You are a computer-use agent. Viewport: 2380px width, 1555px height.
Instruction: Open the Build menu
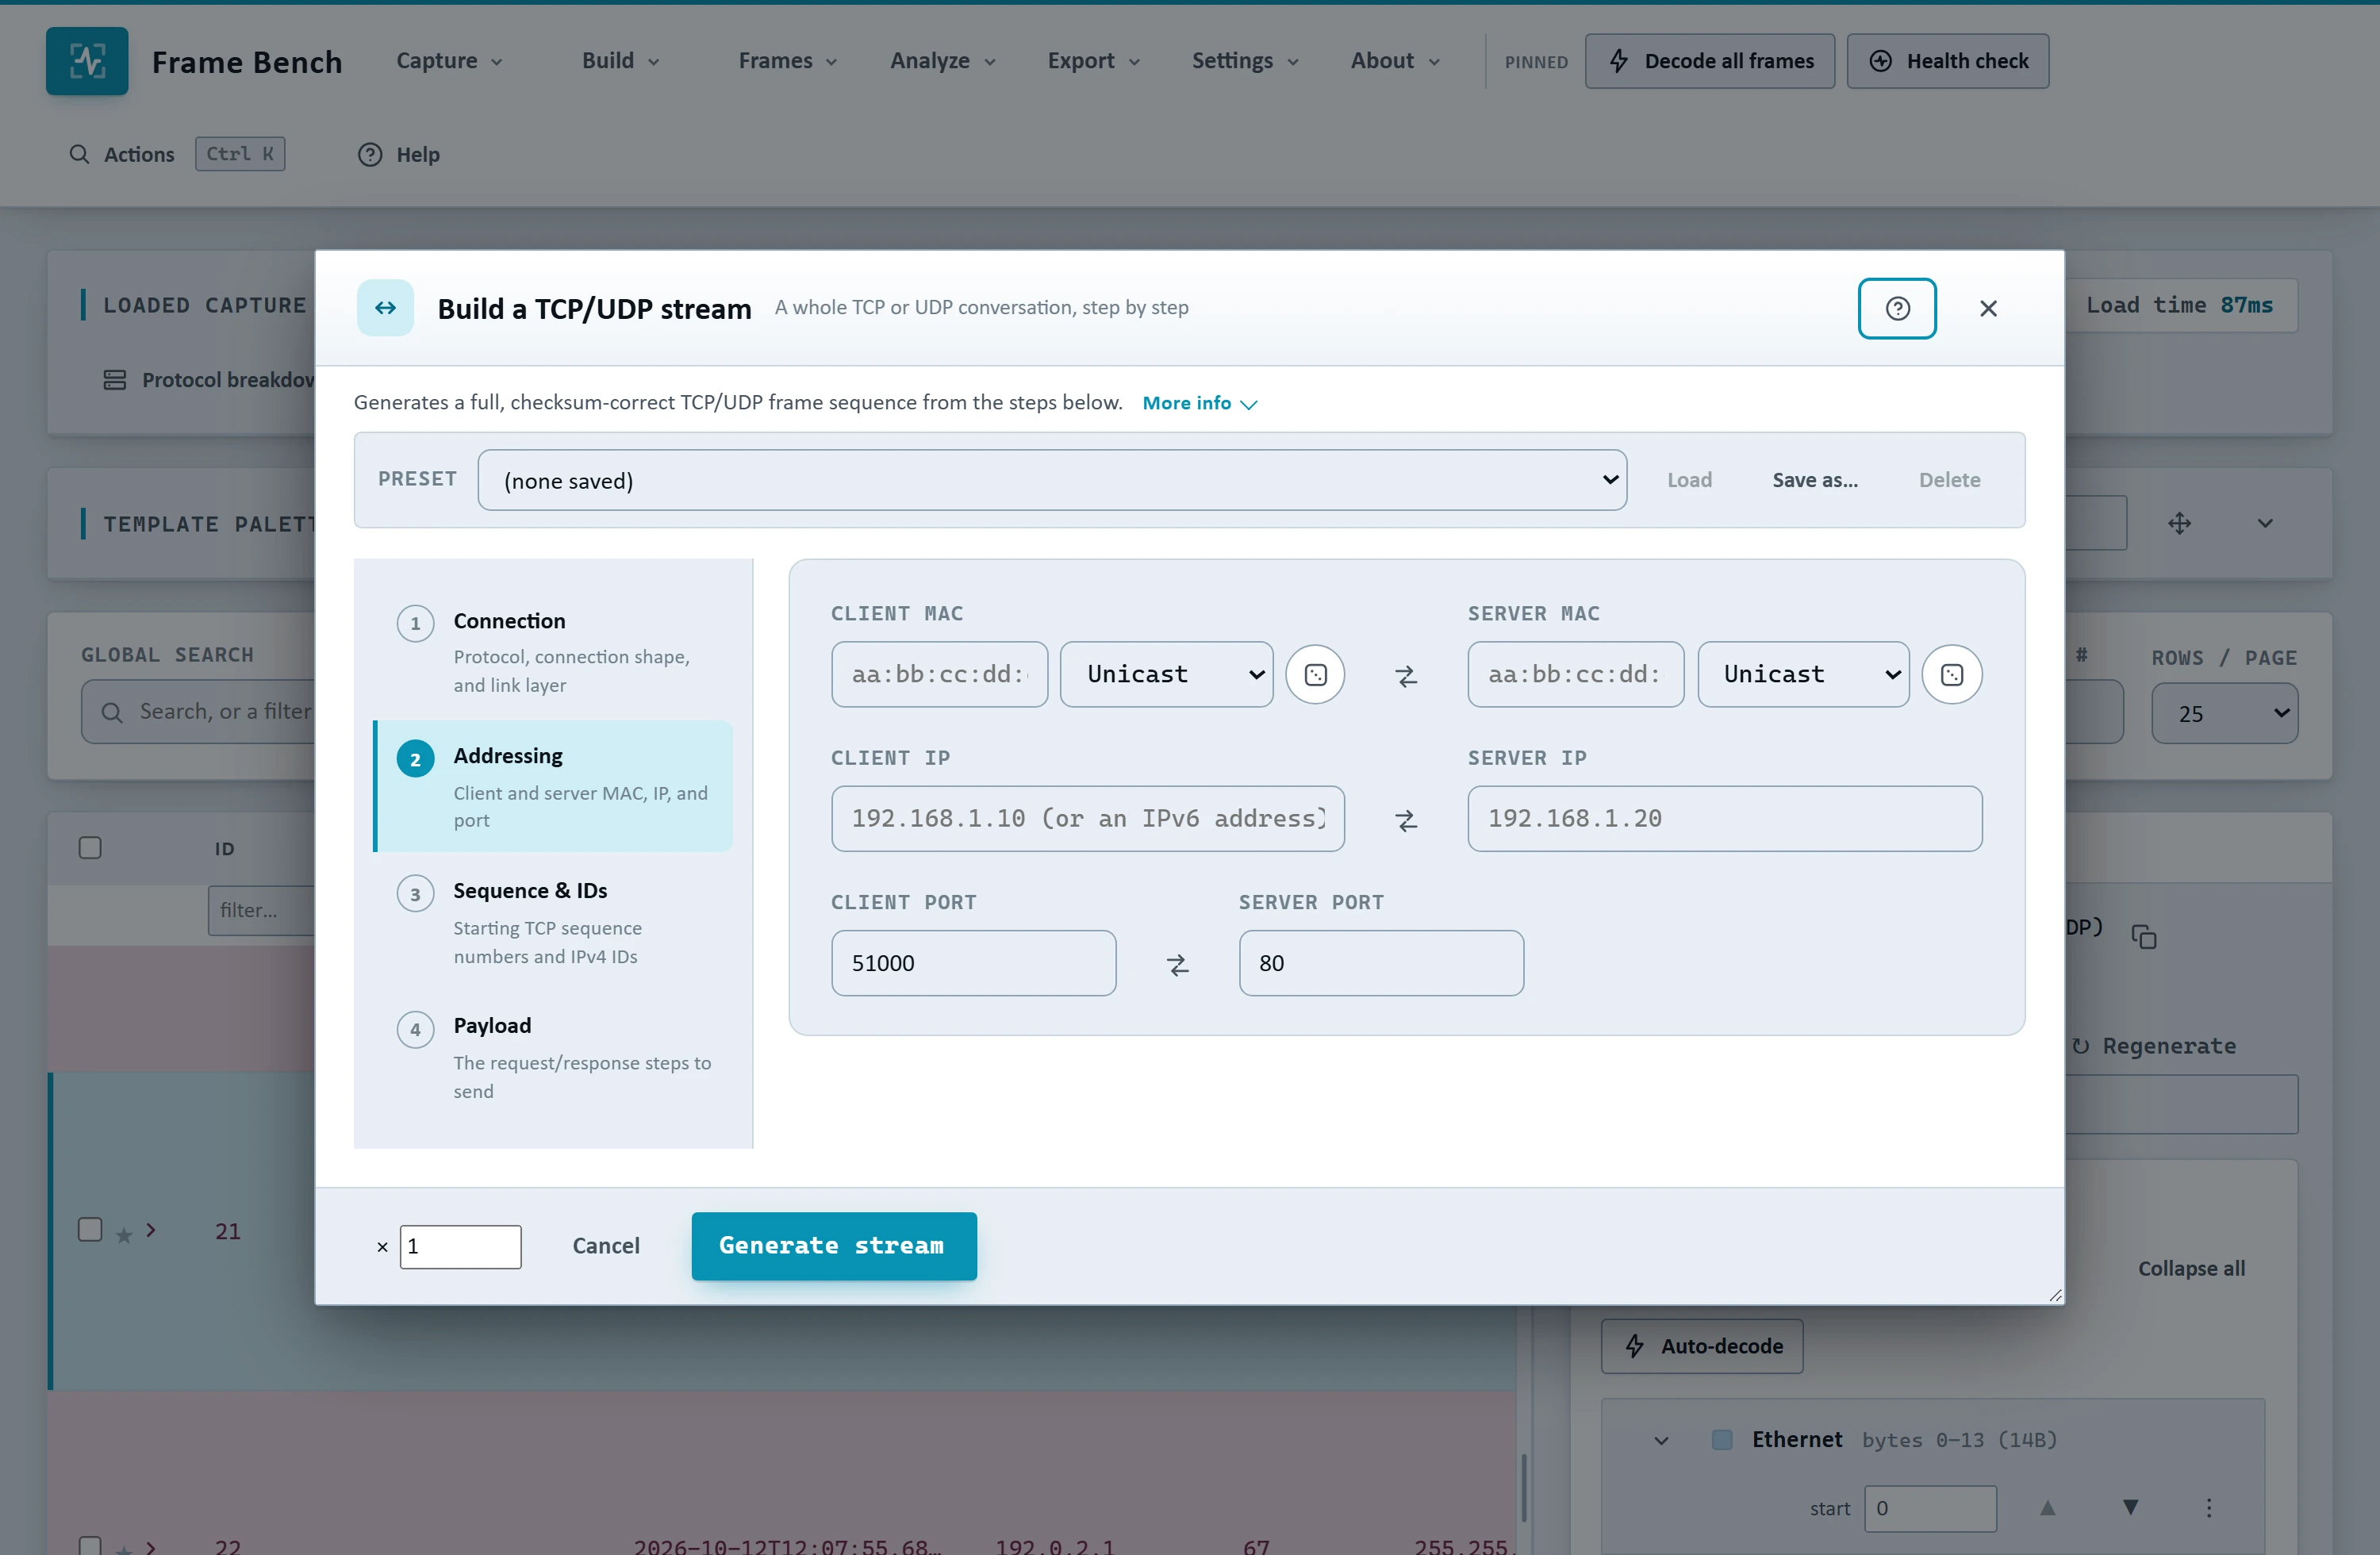pyautogui.click(x=620, y=61)
